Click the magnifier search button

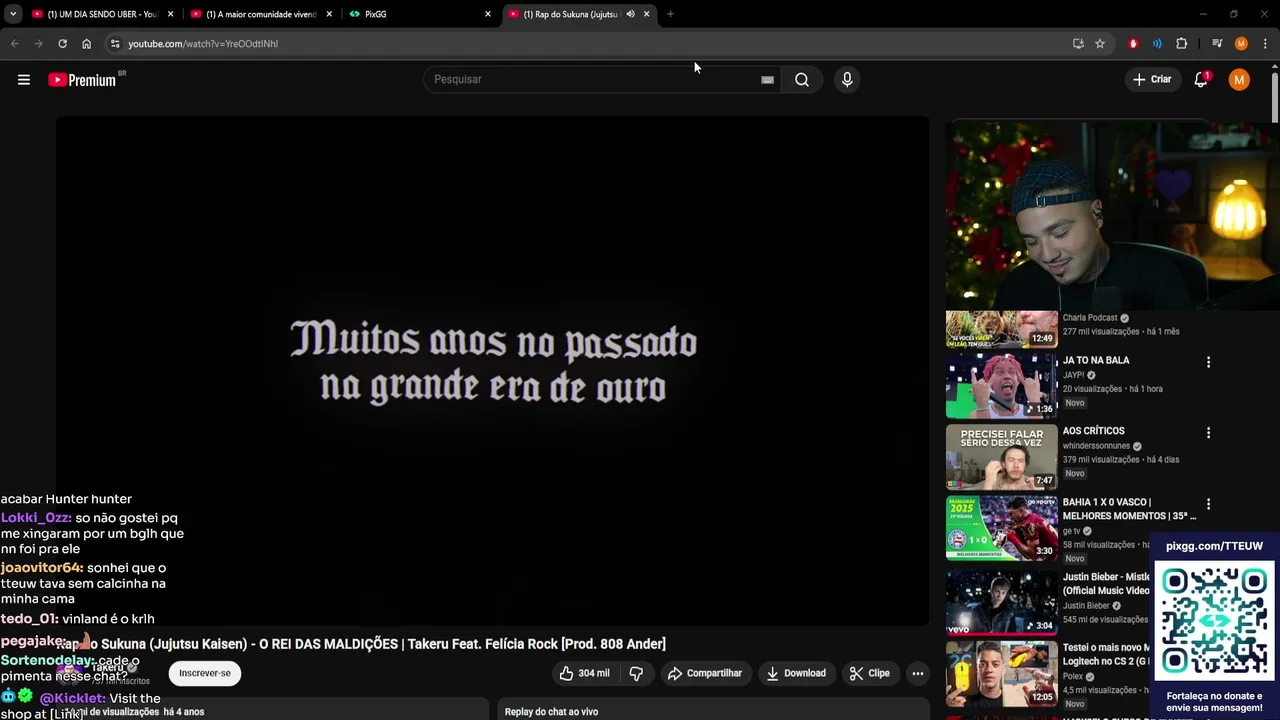tap(802, 80)
